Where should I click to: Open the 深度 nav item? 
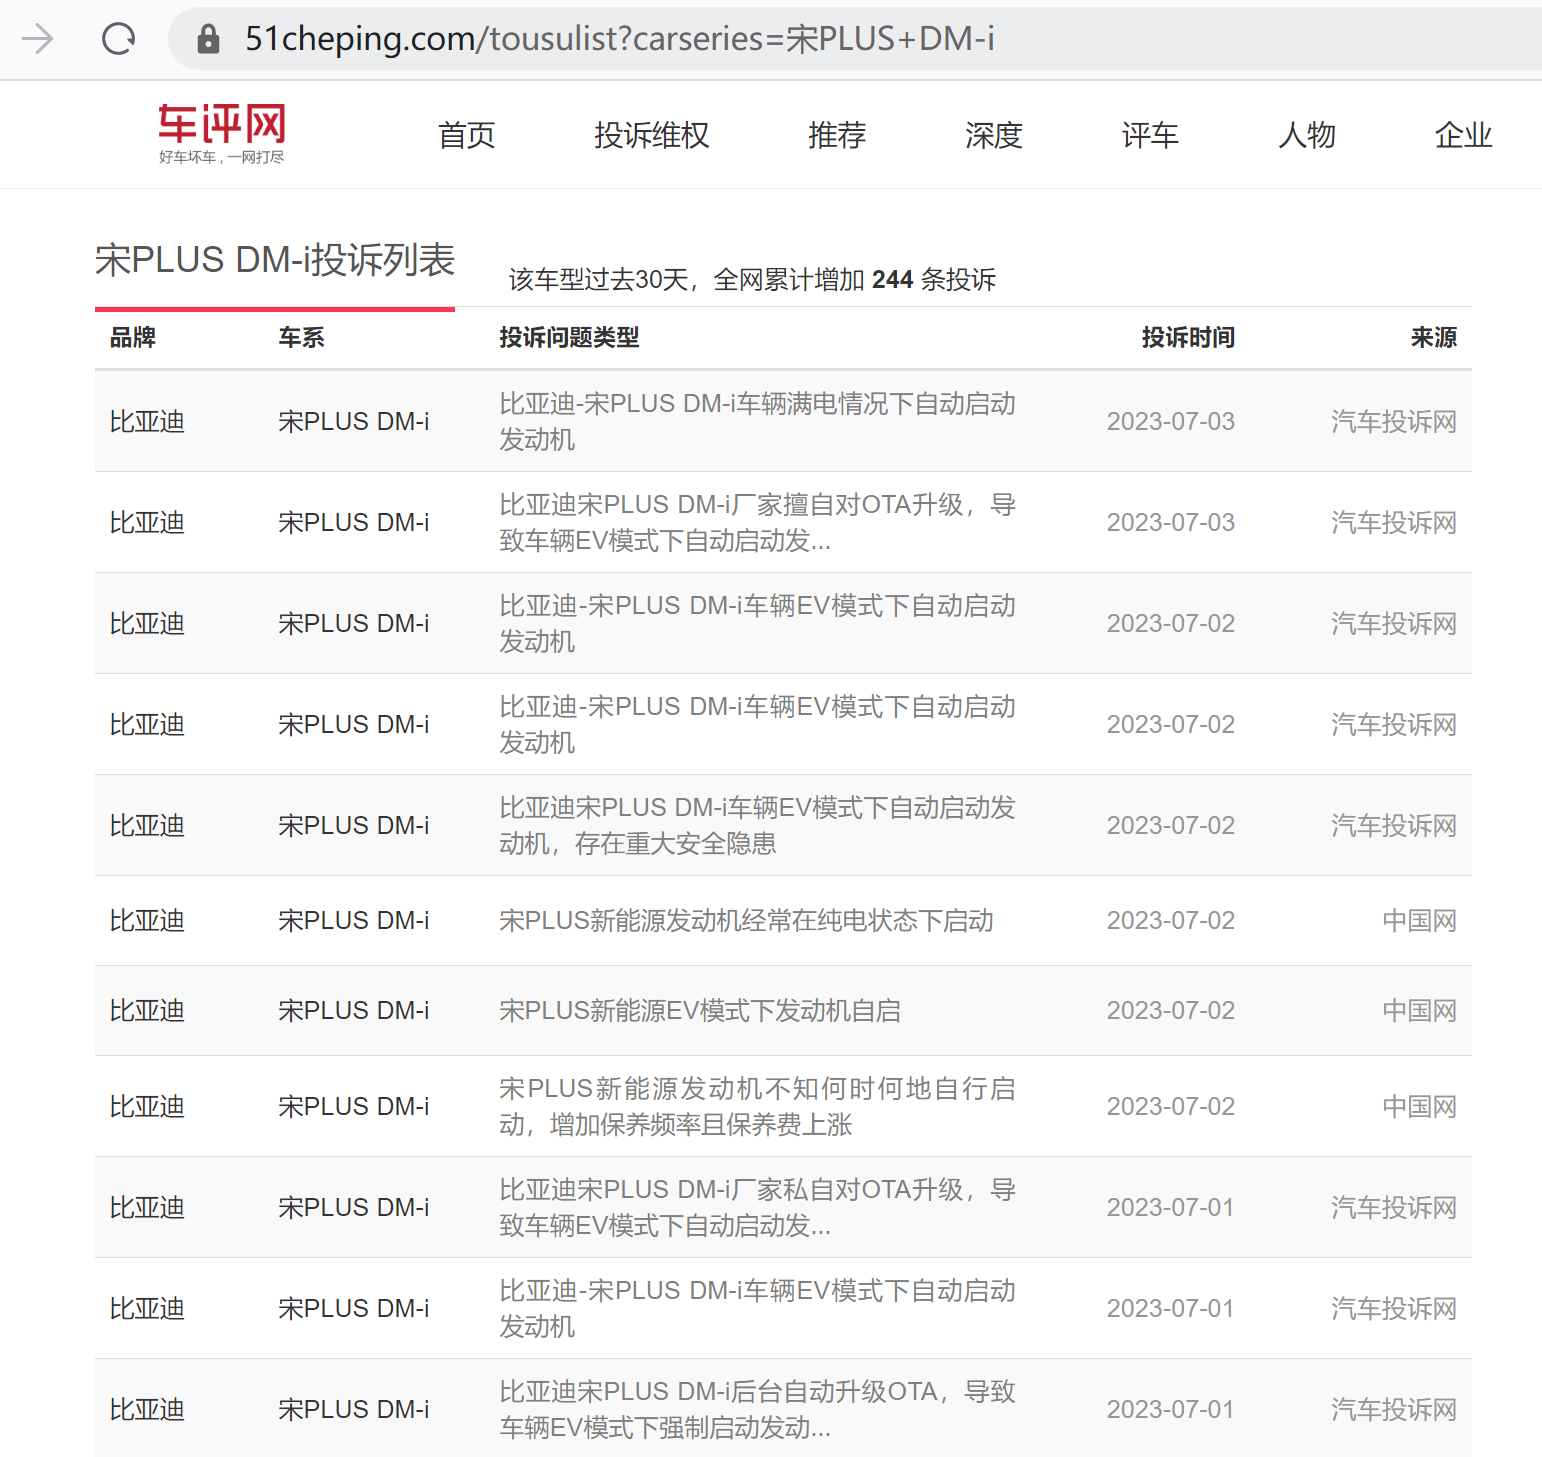pyautogui.click(x=994, y=135)
